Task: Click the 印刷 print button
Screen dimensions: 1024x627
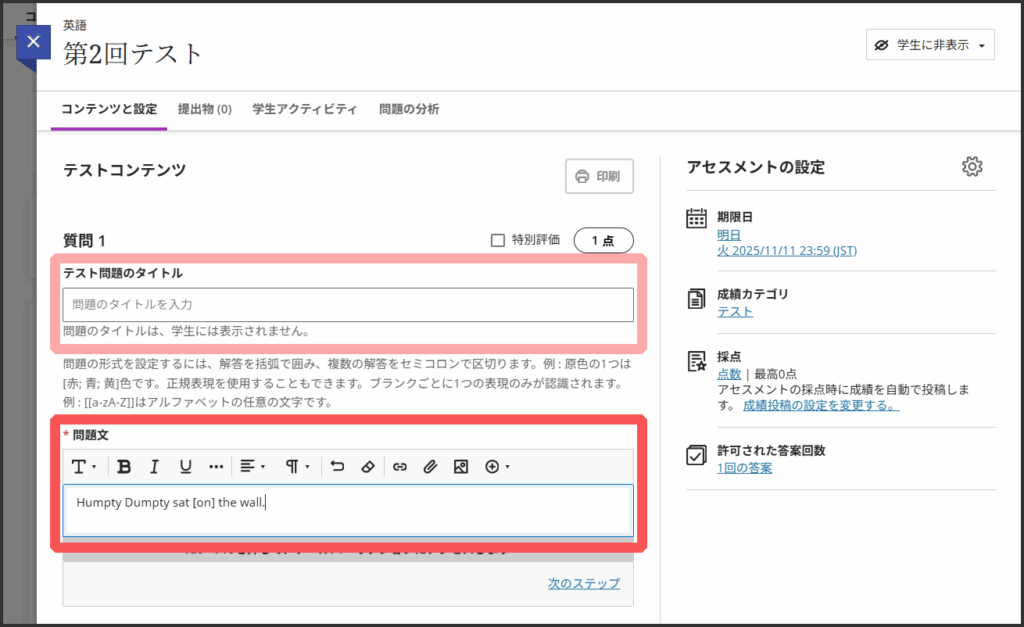Action: (599, 177)
